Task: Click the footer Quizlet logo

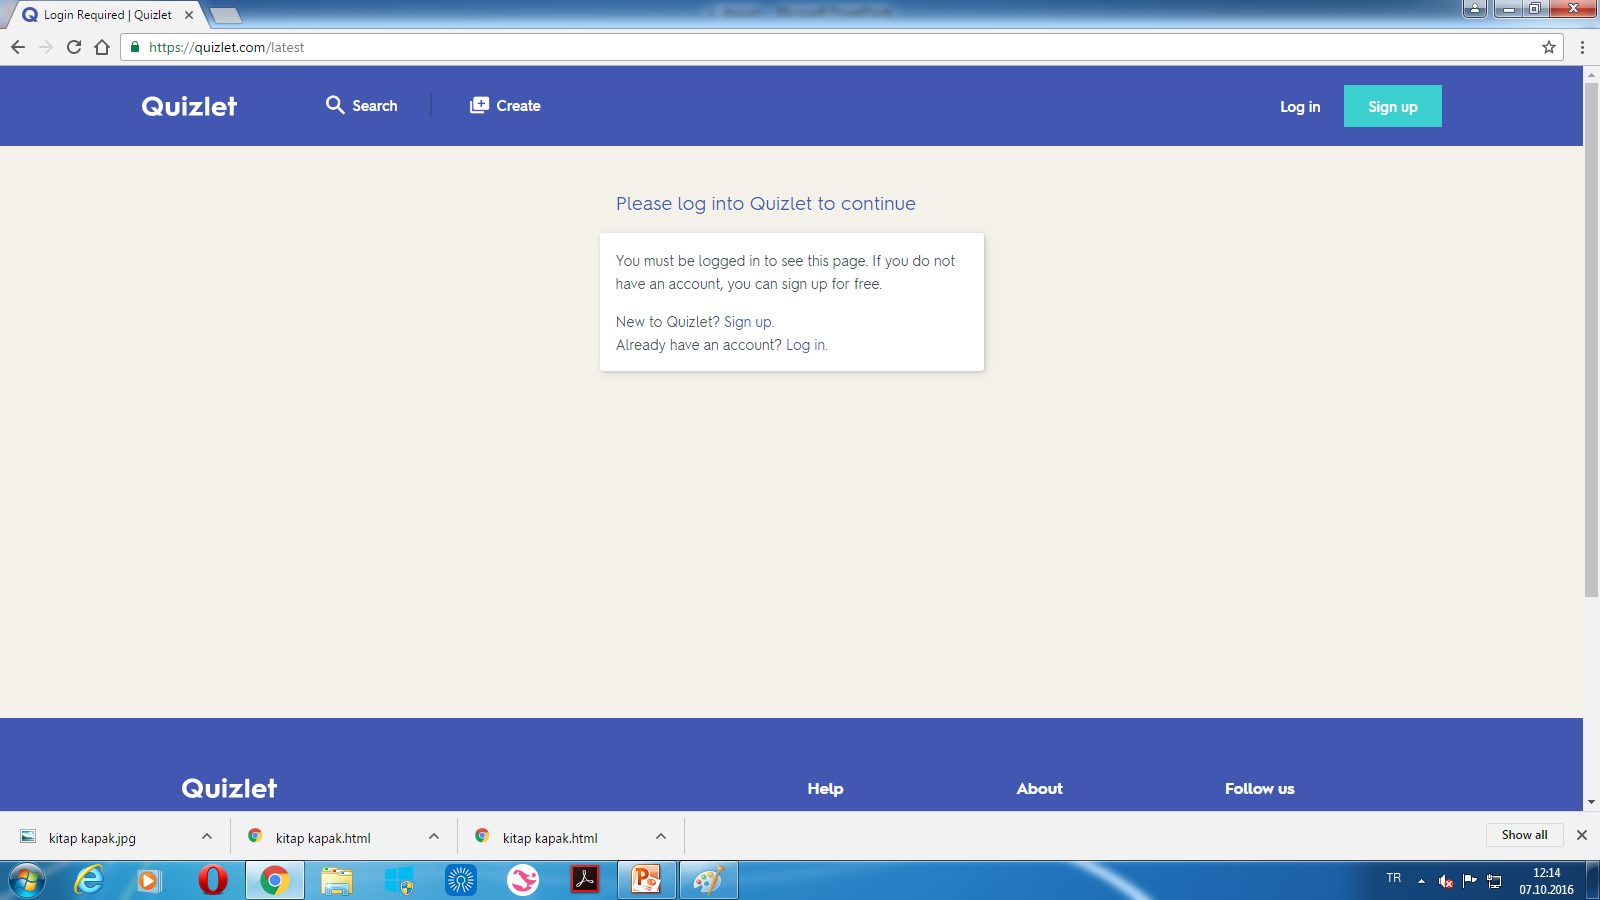Action: (x=229, y=788)
